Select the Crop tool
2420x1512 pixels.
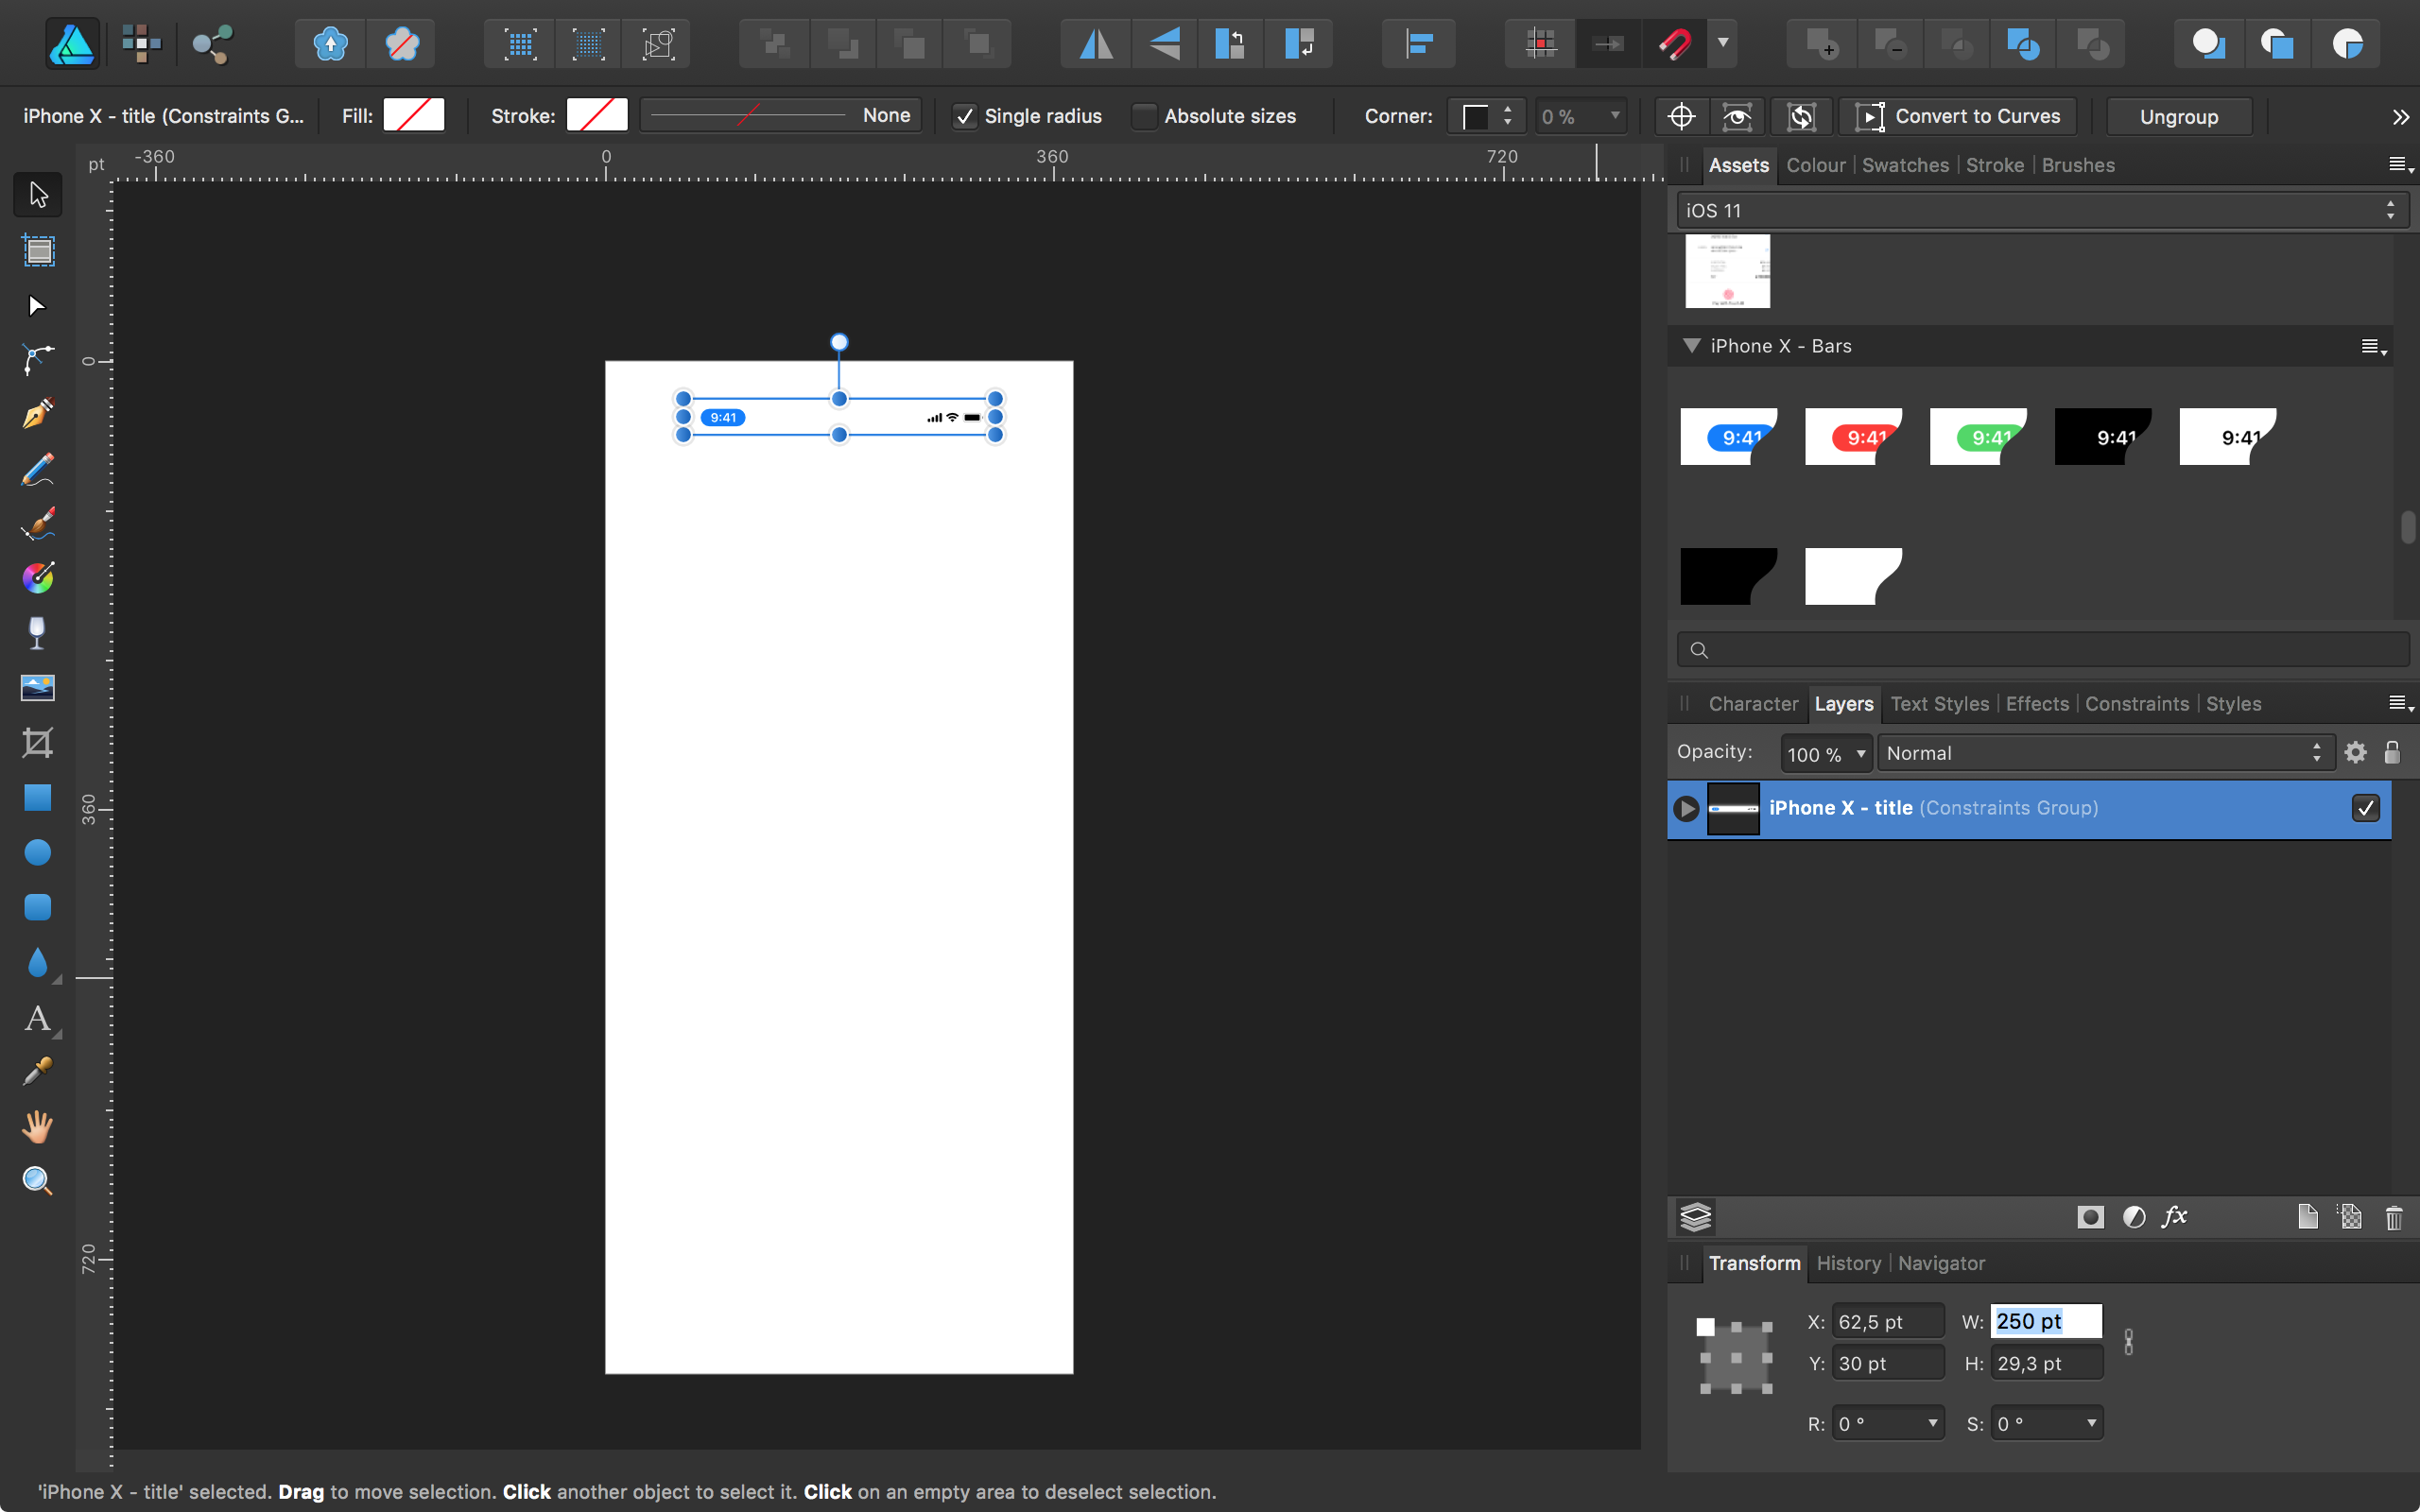(38, 742)
